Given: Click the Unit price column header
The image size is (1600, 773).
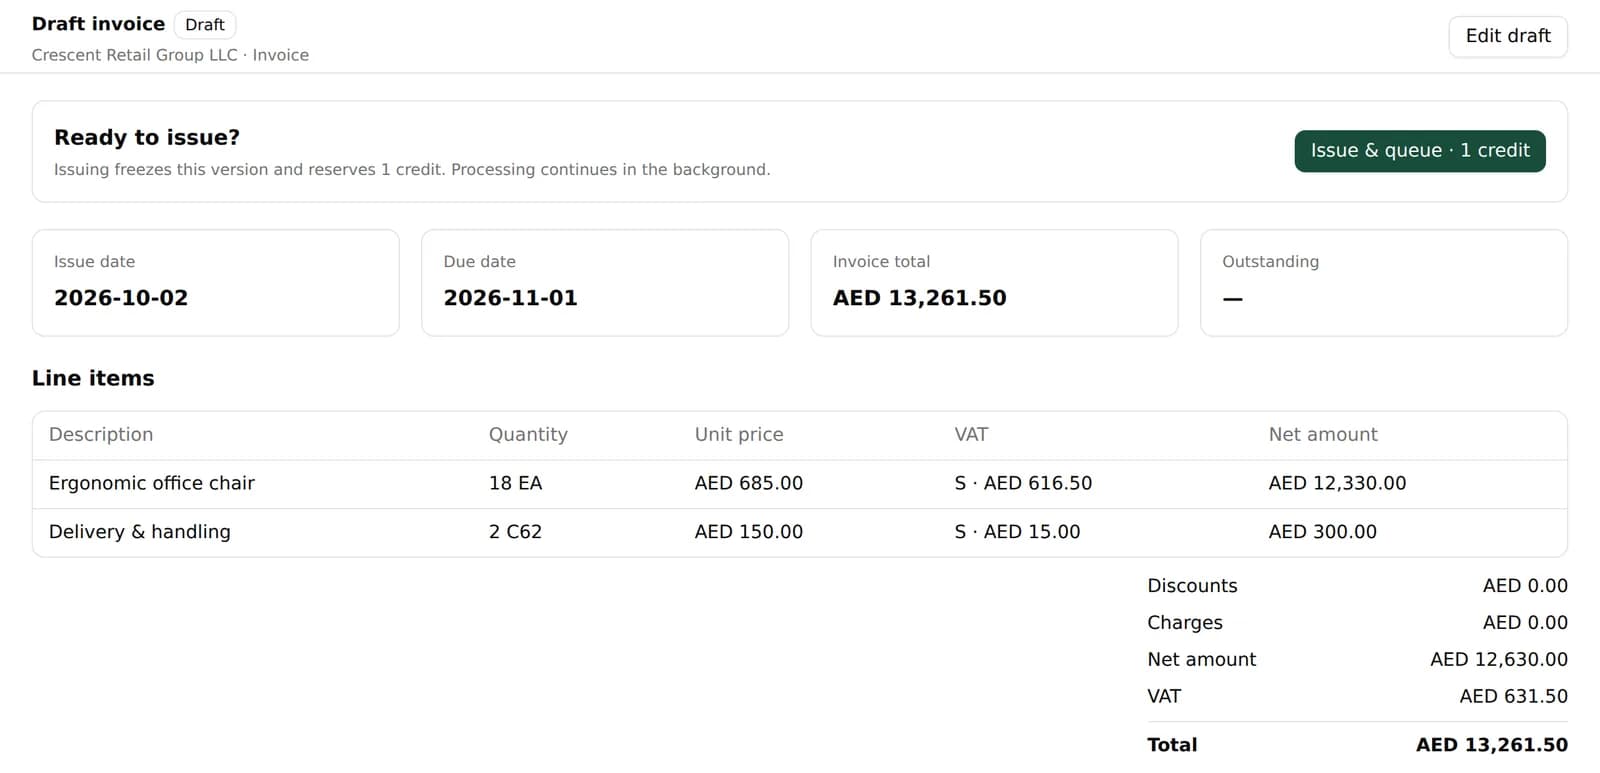Looking at the screenshot, I should [739, 435].
